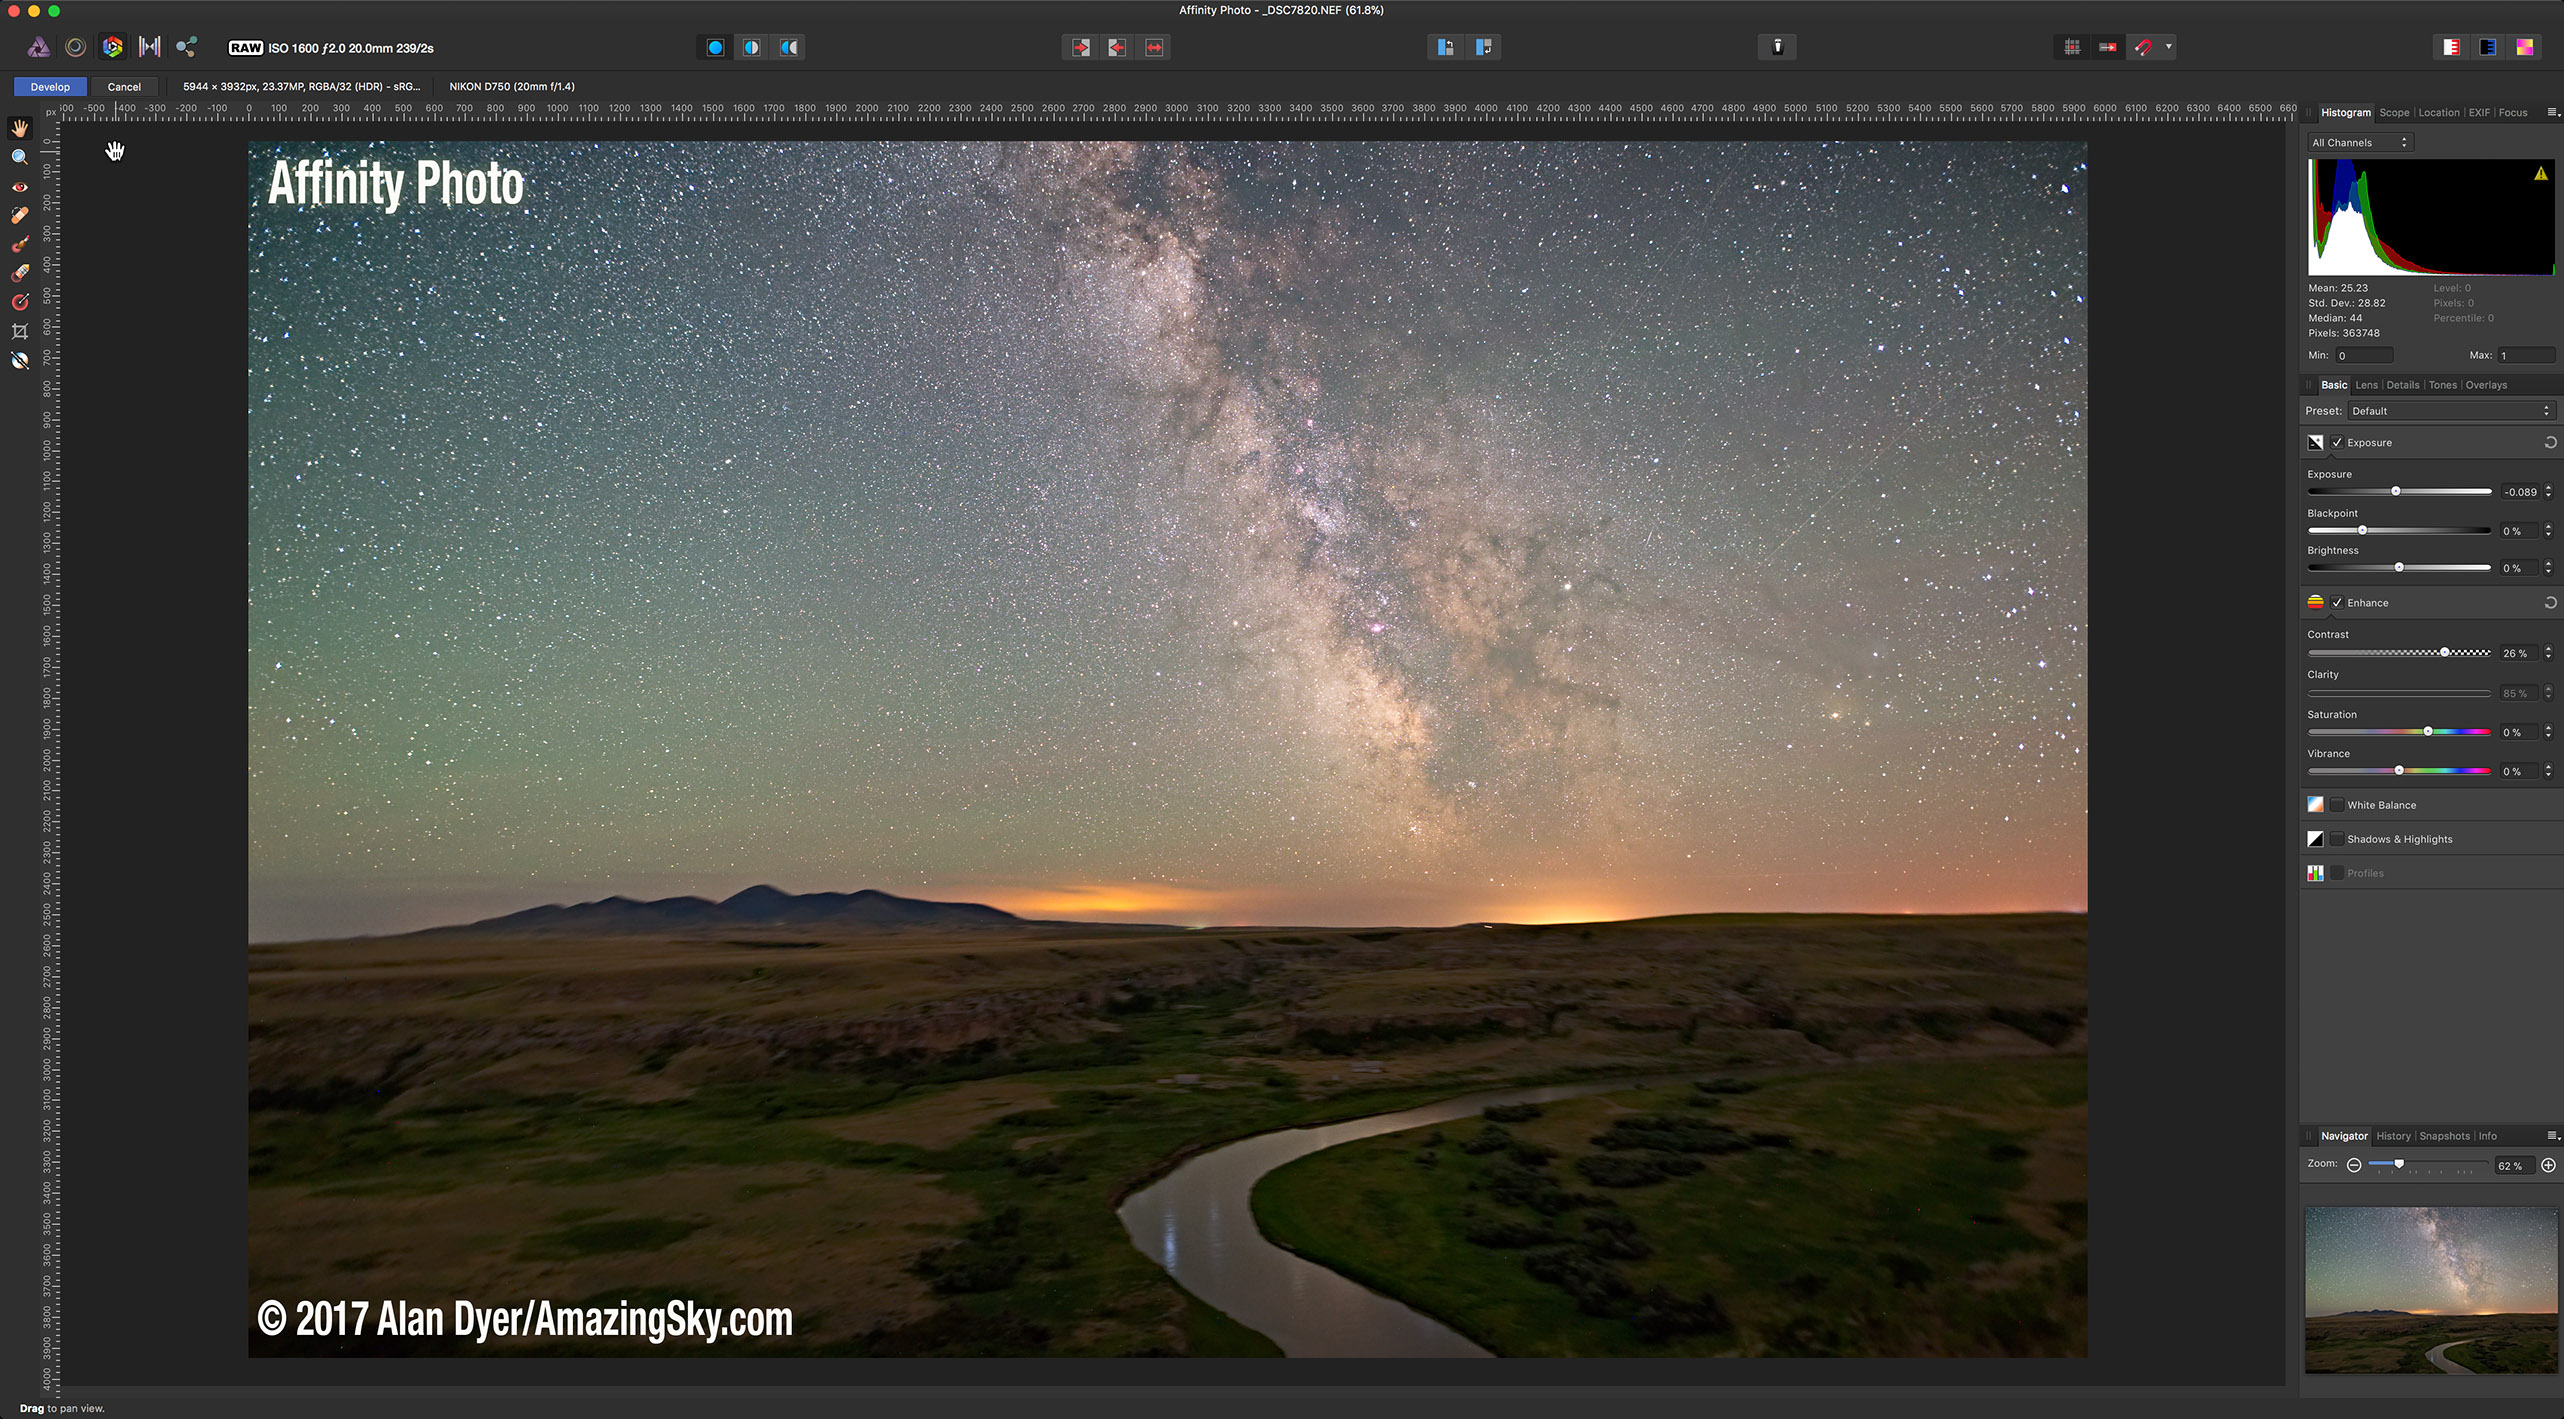
Task: Enable the White Balance checkbox
Action: click(x=2337, y=805)
